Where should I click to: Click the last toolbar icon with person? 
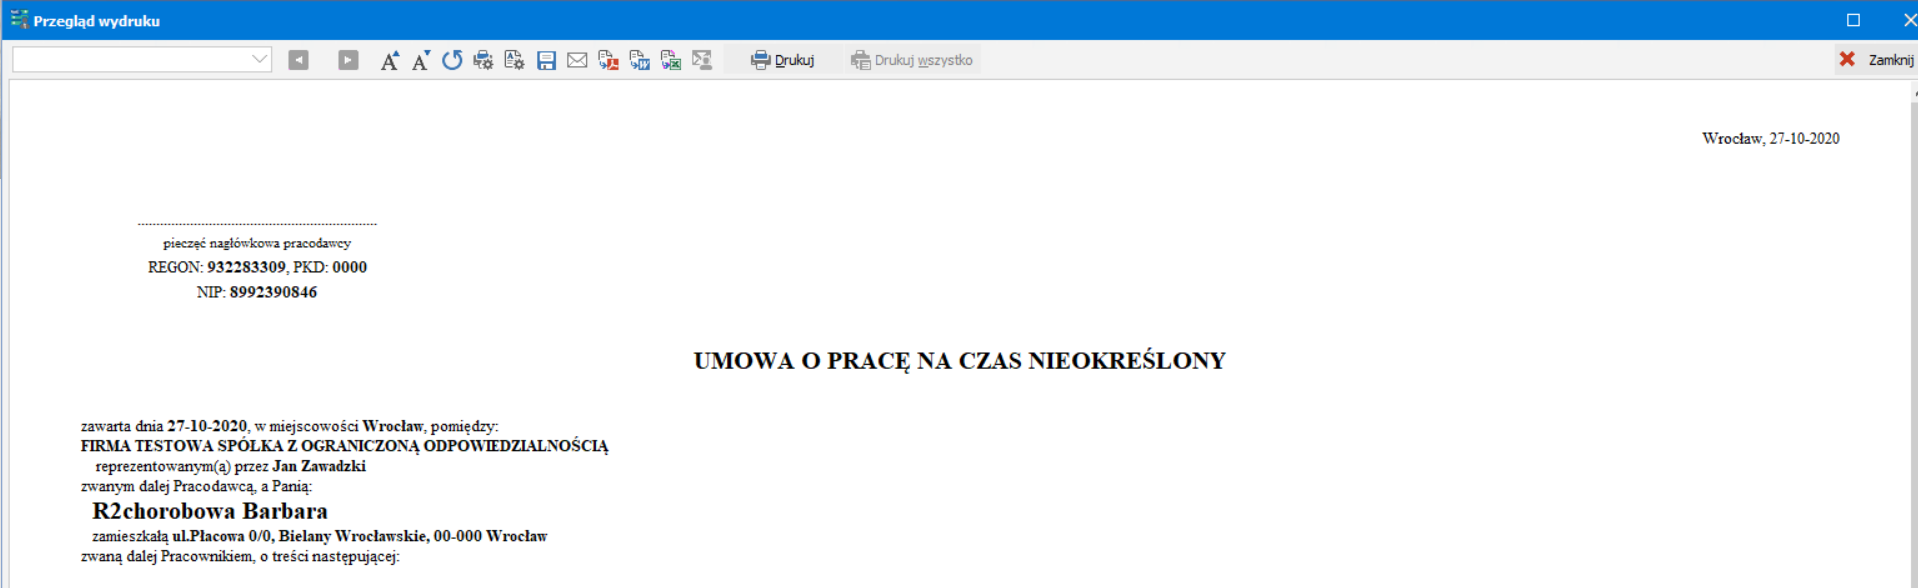click(x=702, y=60)
